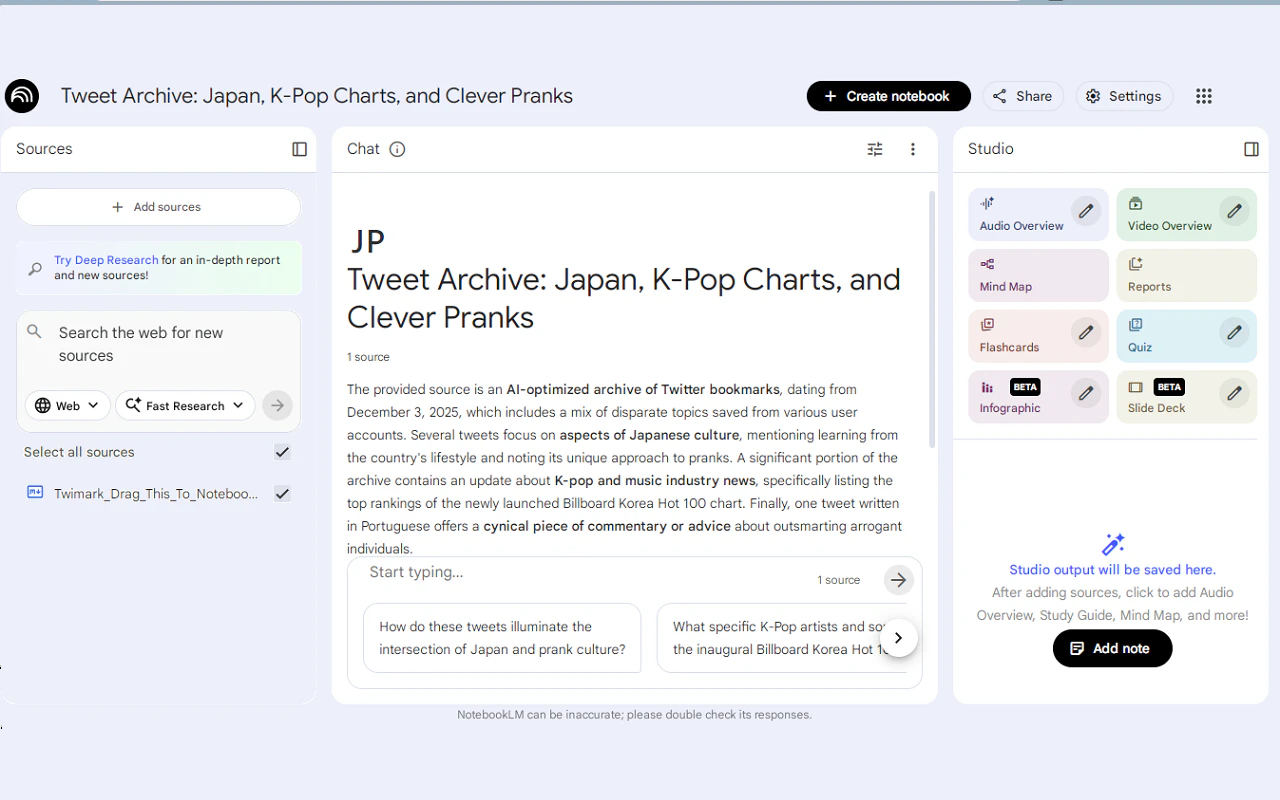1280x800 pixels.
Task: Focus Search the web for new sources field
Action: point(160,344)
